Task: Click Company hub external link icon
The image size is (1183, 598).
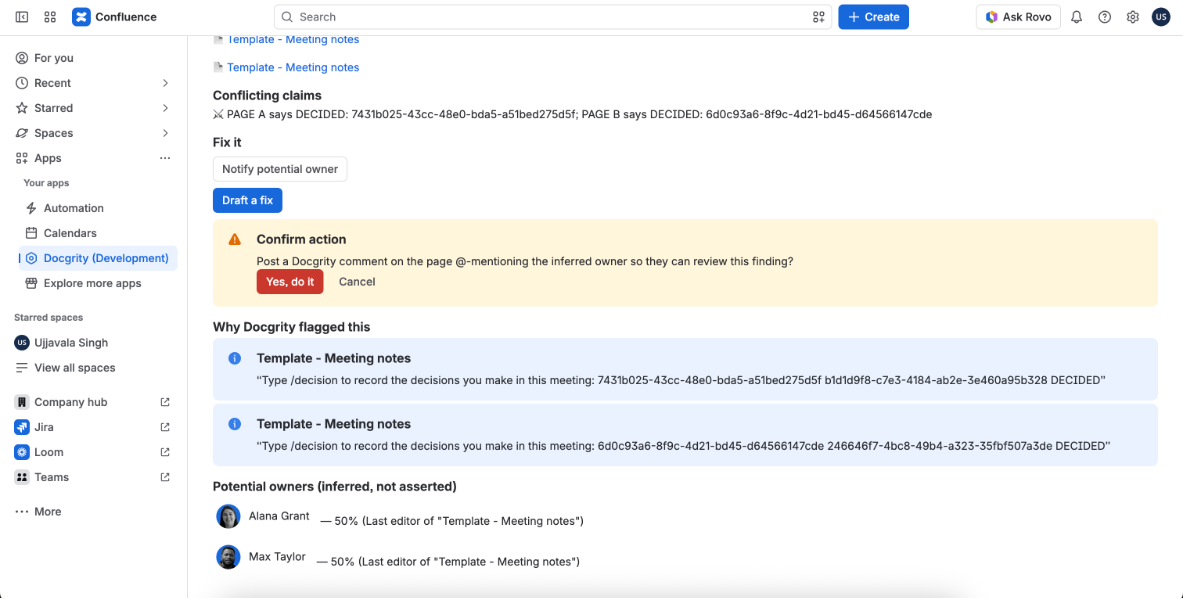Action: pos(165,402)
